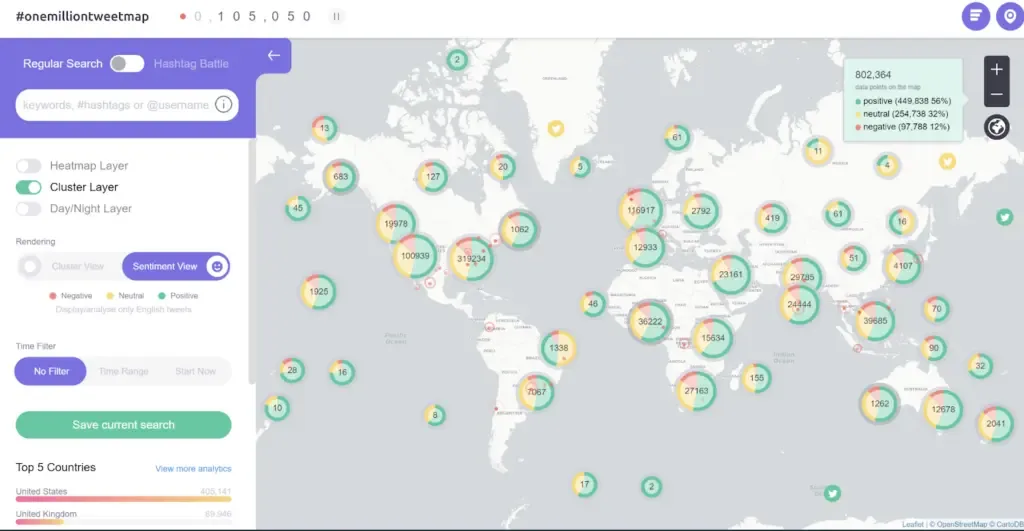Zoom out of the map
The width and height of the screenshot is (1024, 531).
(997, 95)
